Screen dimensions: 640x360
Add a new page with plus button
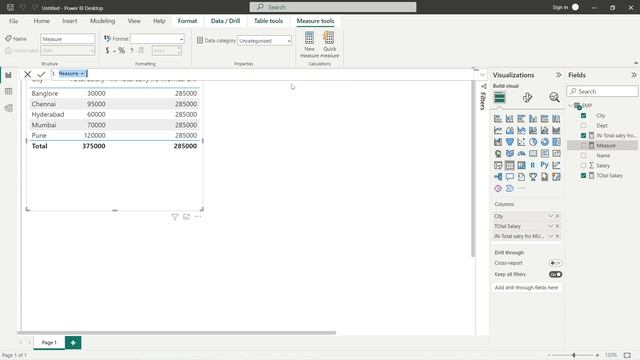(x=73, y=342)
